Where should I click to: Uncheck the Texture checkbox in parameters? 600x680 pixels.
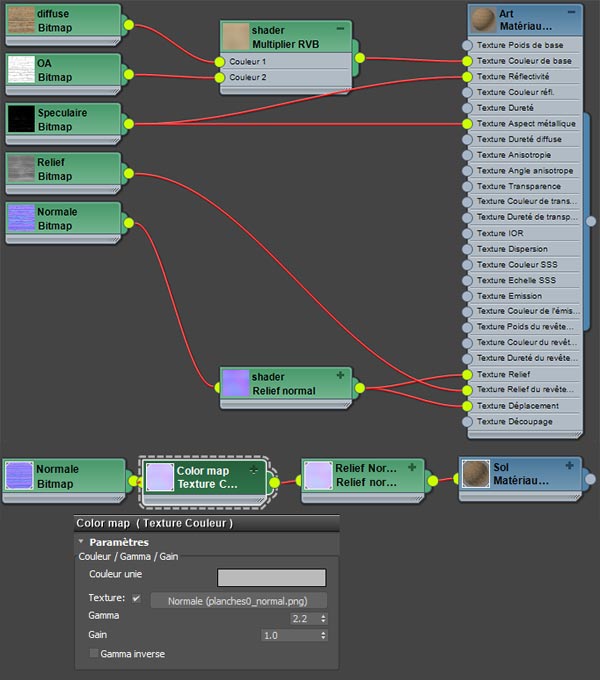coord(137,598)
